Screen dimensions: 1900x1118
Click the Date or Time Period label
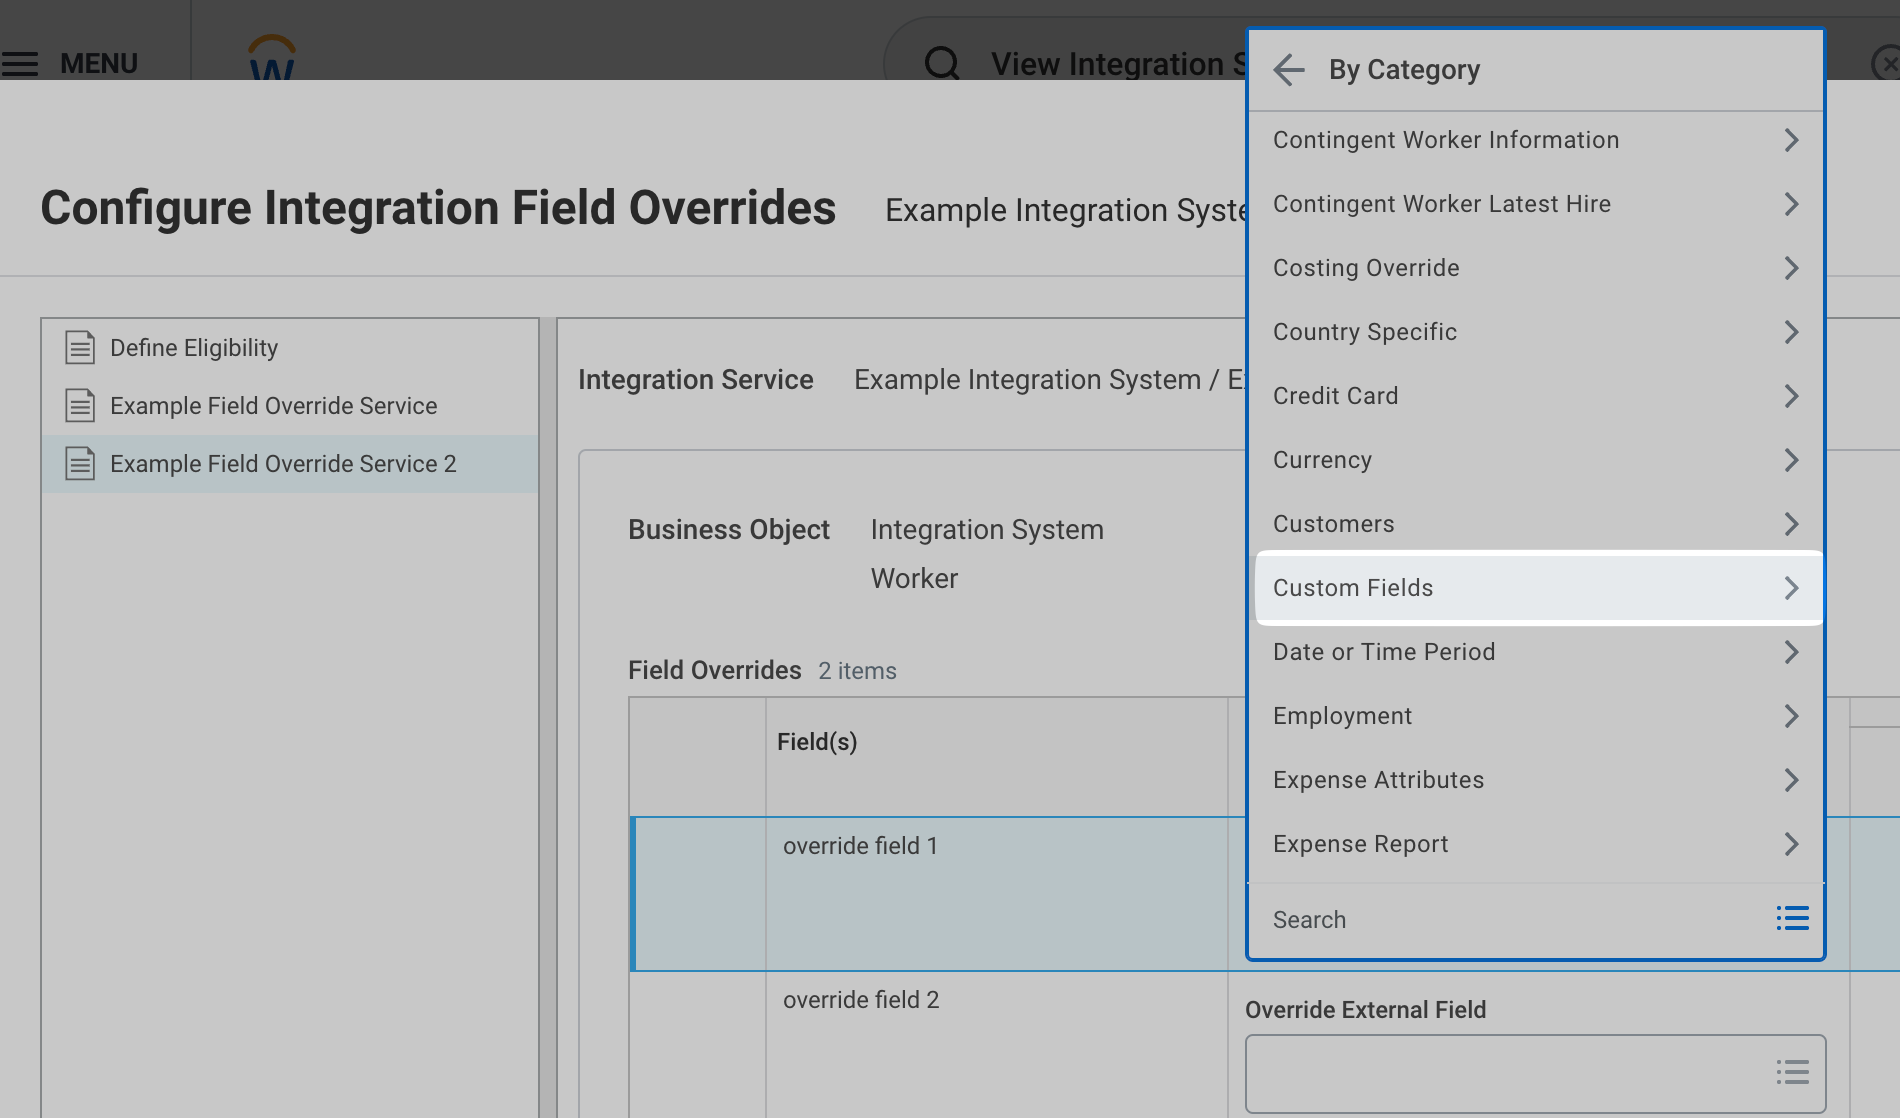point(1384,652)
